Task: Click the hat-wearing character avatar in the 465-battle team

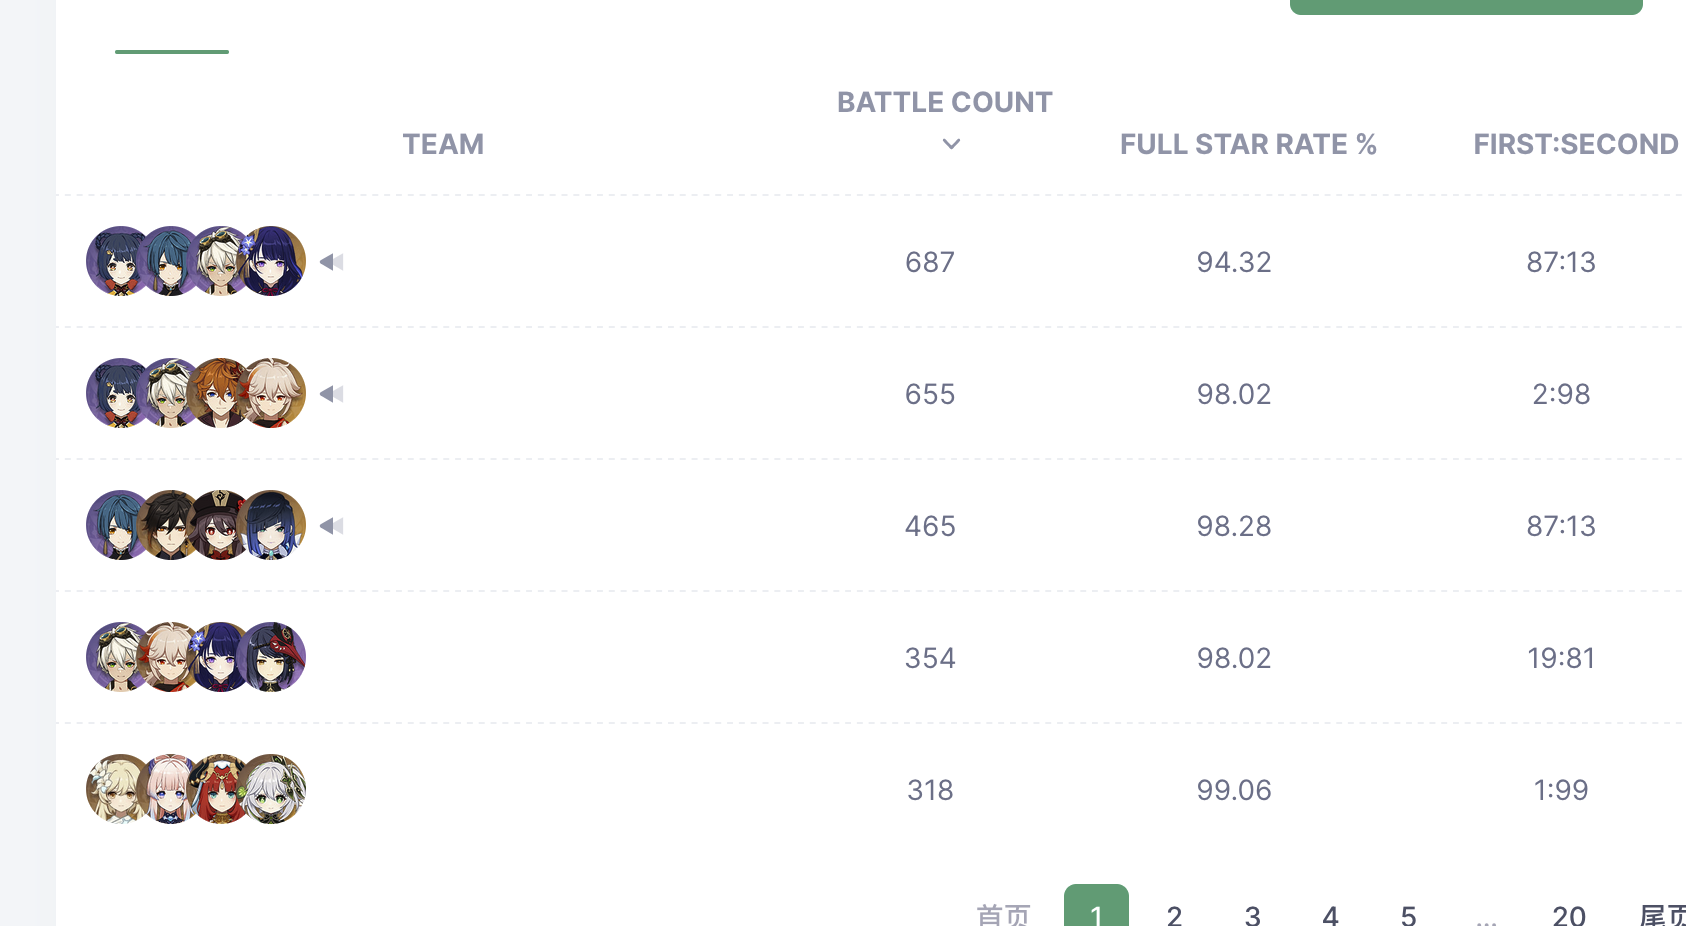Action: pyautogui.click(x=221, y=525)
